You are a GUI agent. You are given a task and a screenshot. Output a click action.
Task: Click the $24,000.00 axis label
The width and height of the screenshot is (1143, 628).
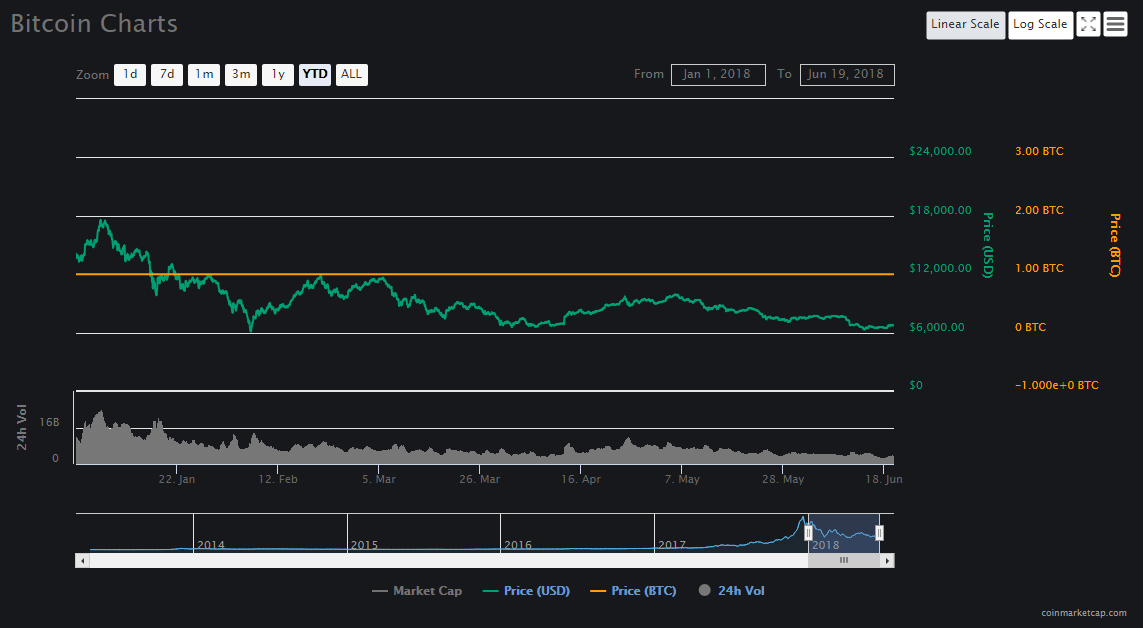940,152
